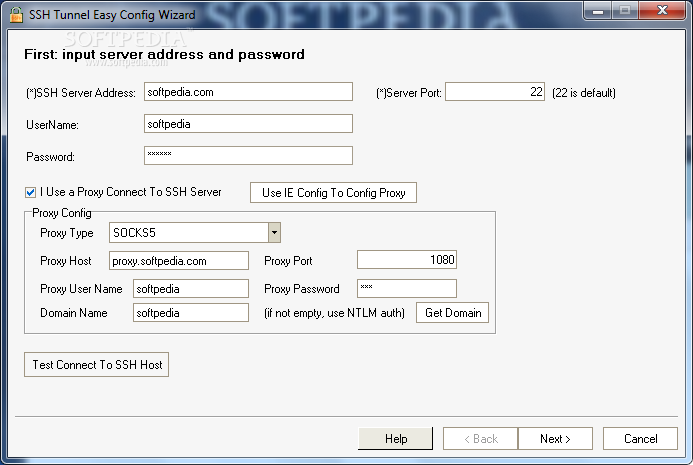Click the Proxy Host field
693x465 pixels.
179,261
